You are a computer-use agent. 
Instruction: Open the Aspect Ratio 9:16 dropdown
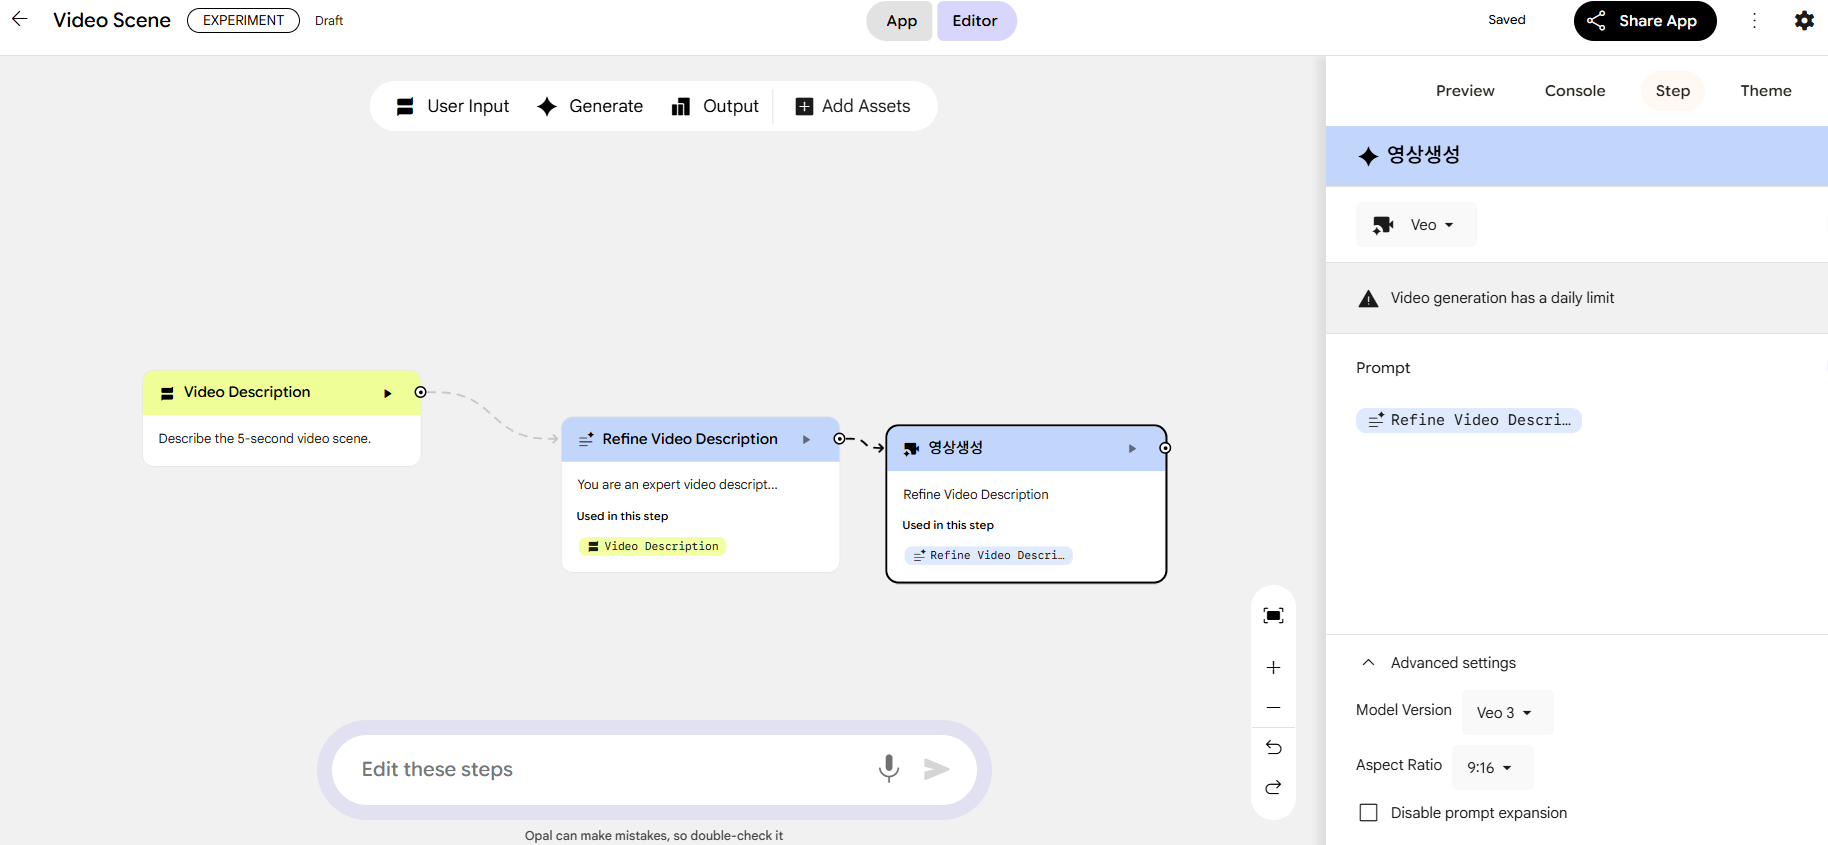[x=1492, y=767]
